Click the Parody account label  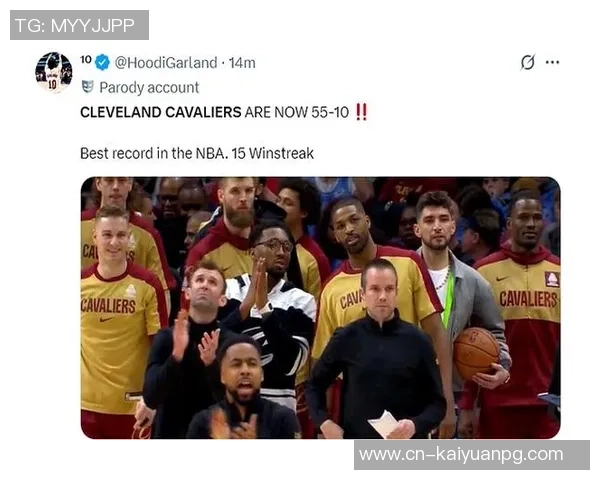pyautogui.click(x=149, y=88)
